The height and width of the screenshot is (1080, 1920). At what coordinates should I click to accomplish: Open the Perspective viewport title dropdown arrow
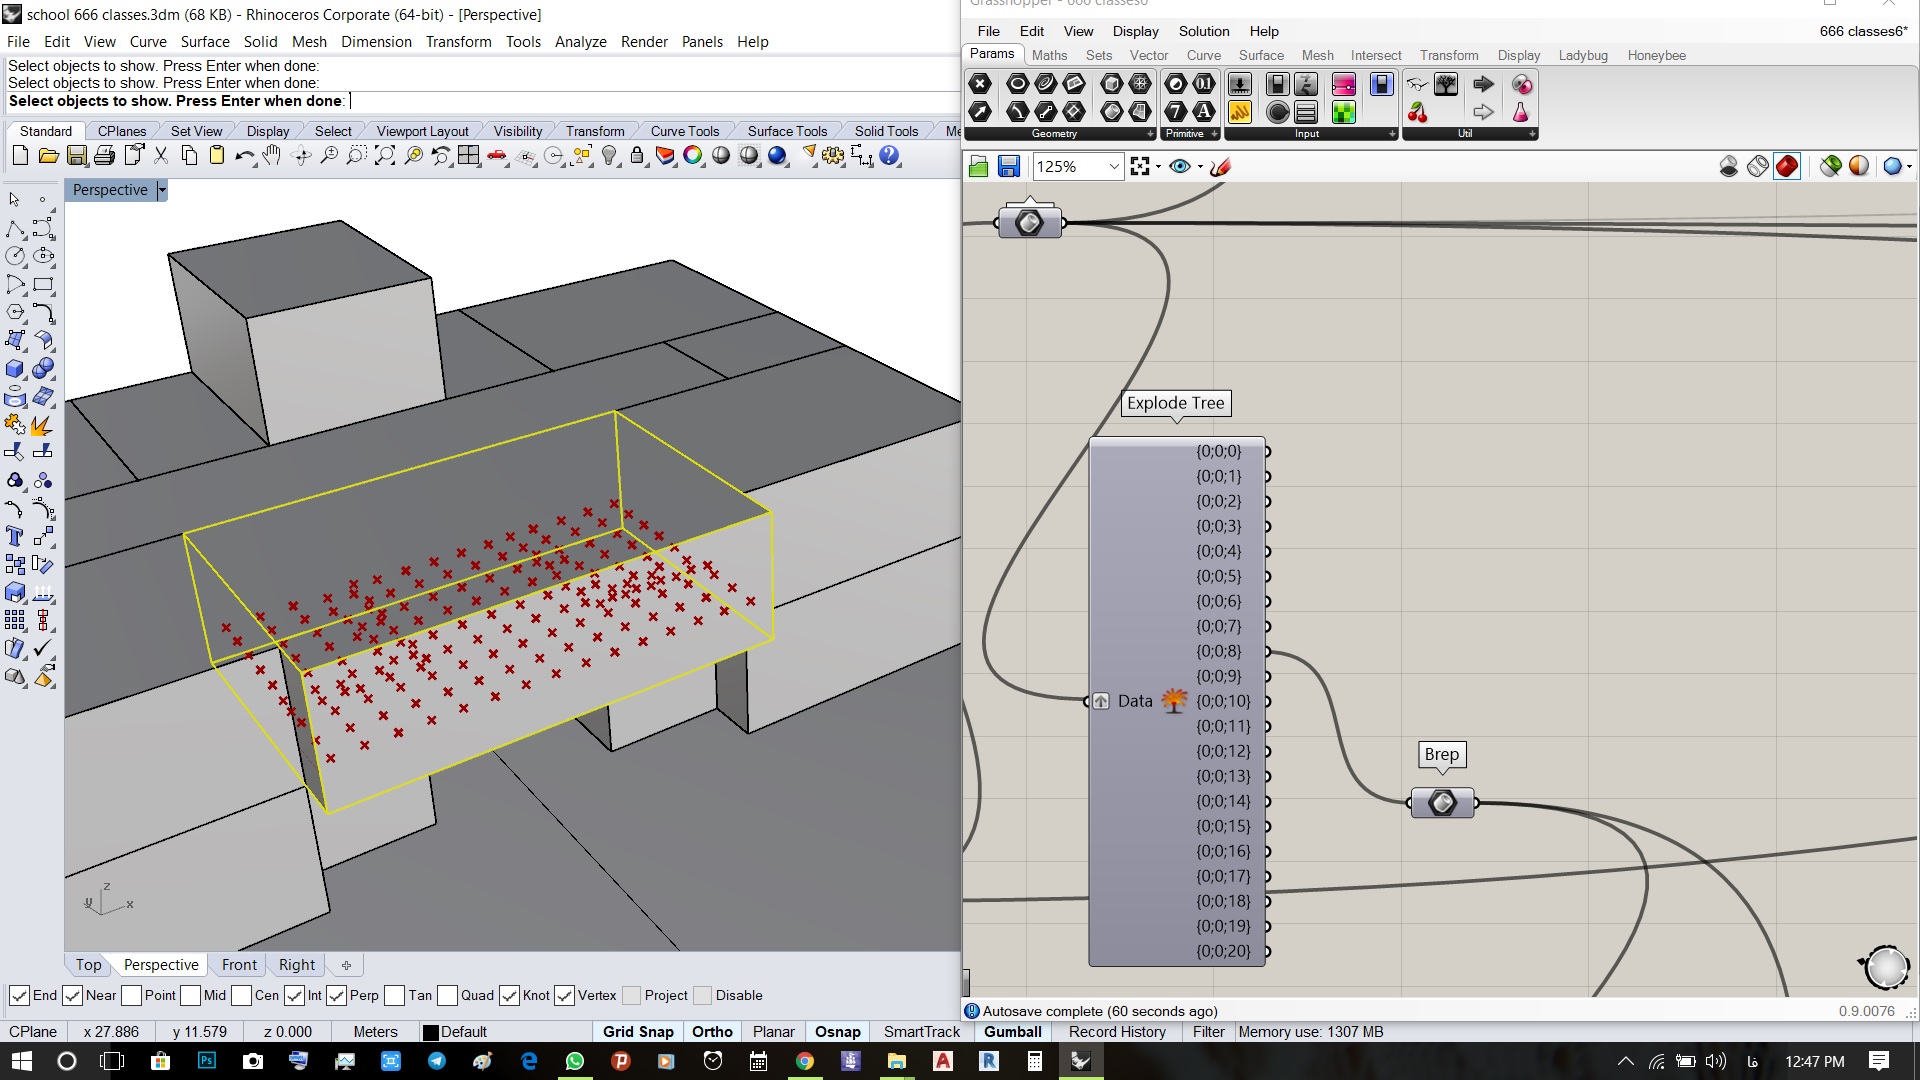pos(162,190)
